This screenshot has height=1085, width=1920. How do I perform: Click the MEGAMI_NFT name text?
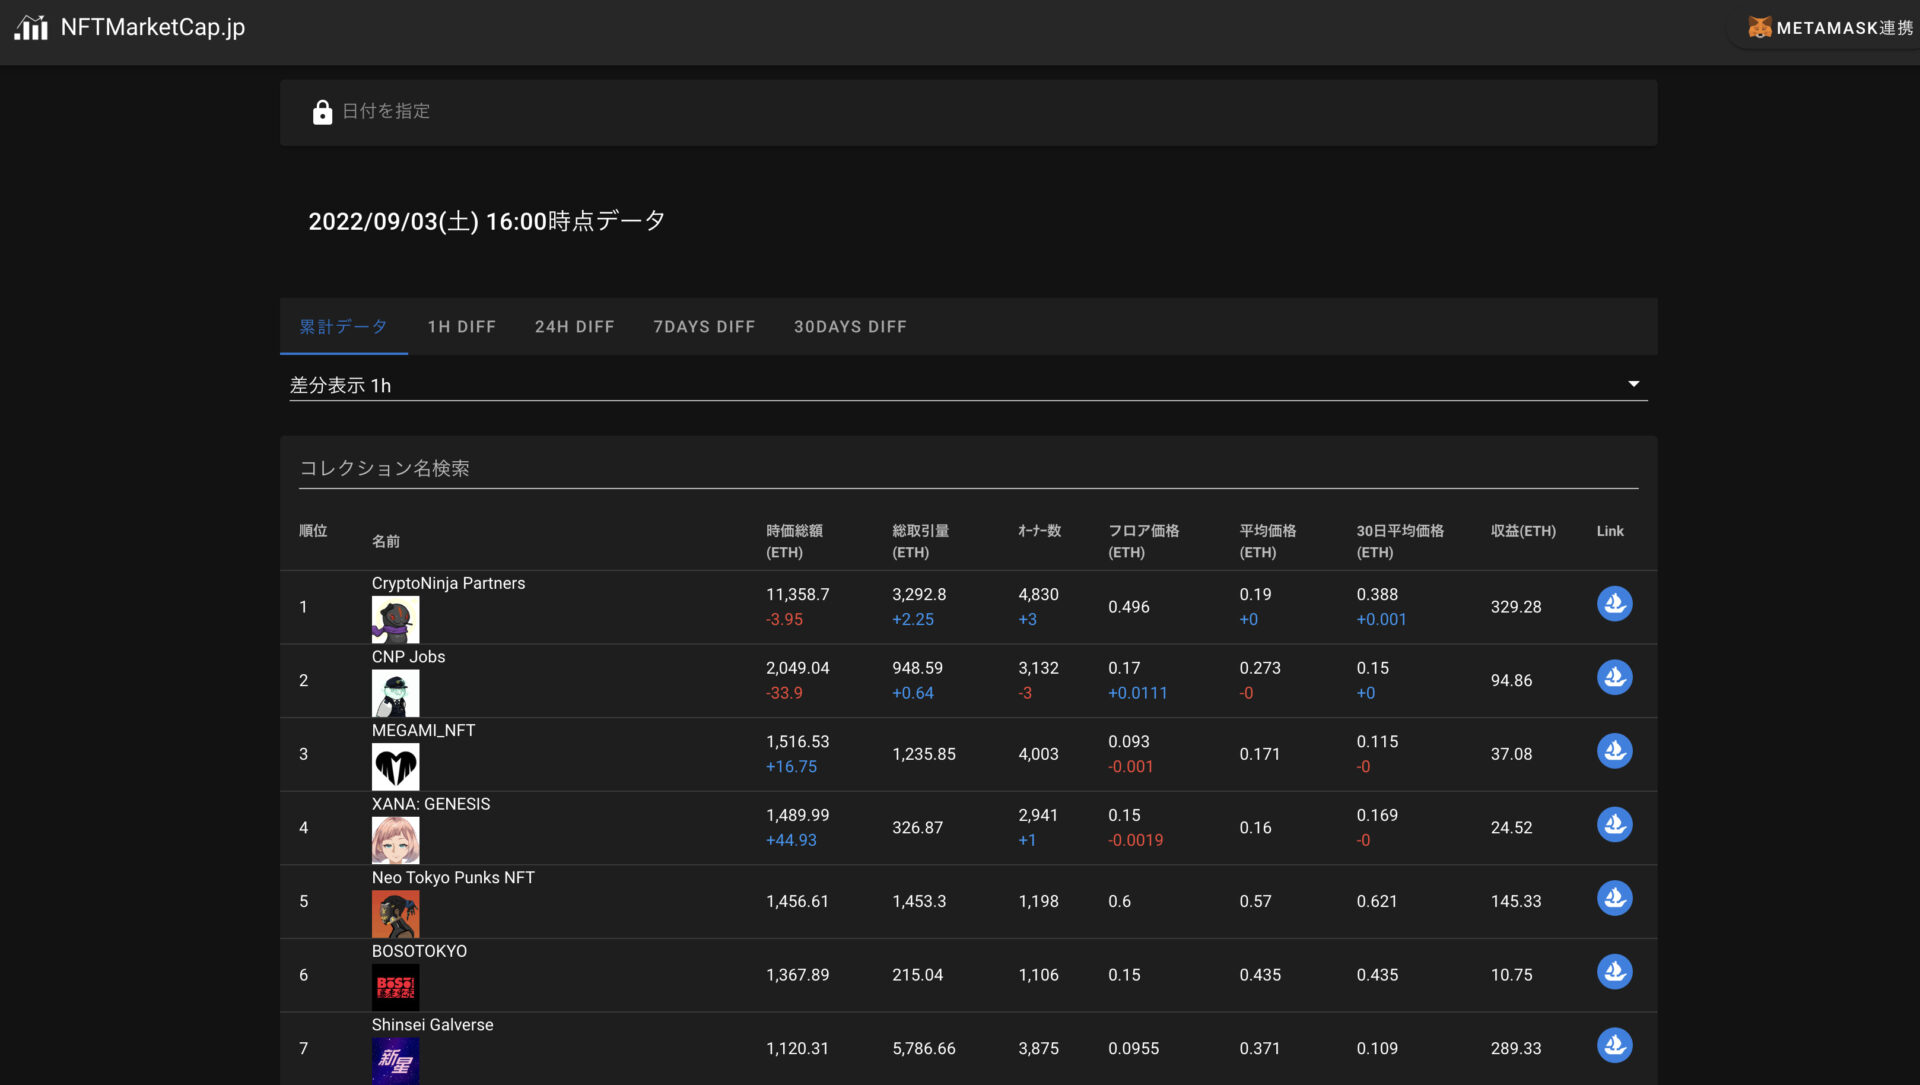[423, 731]
